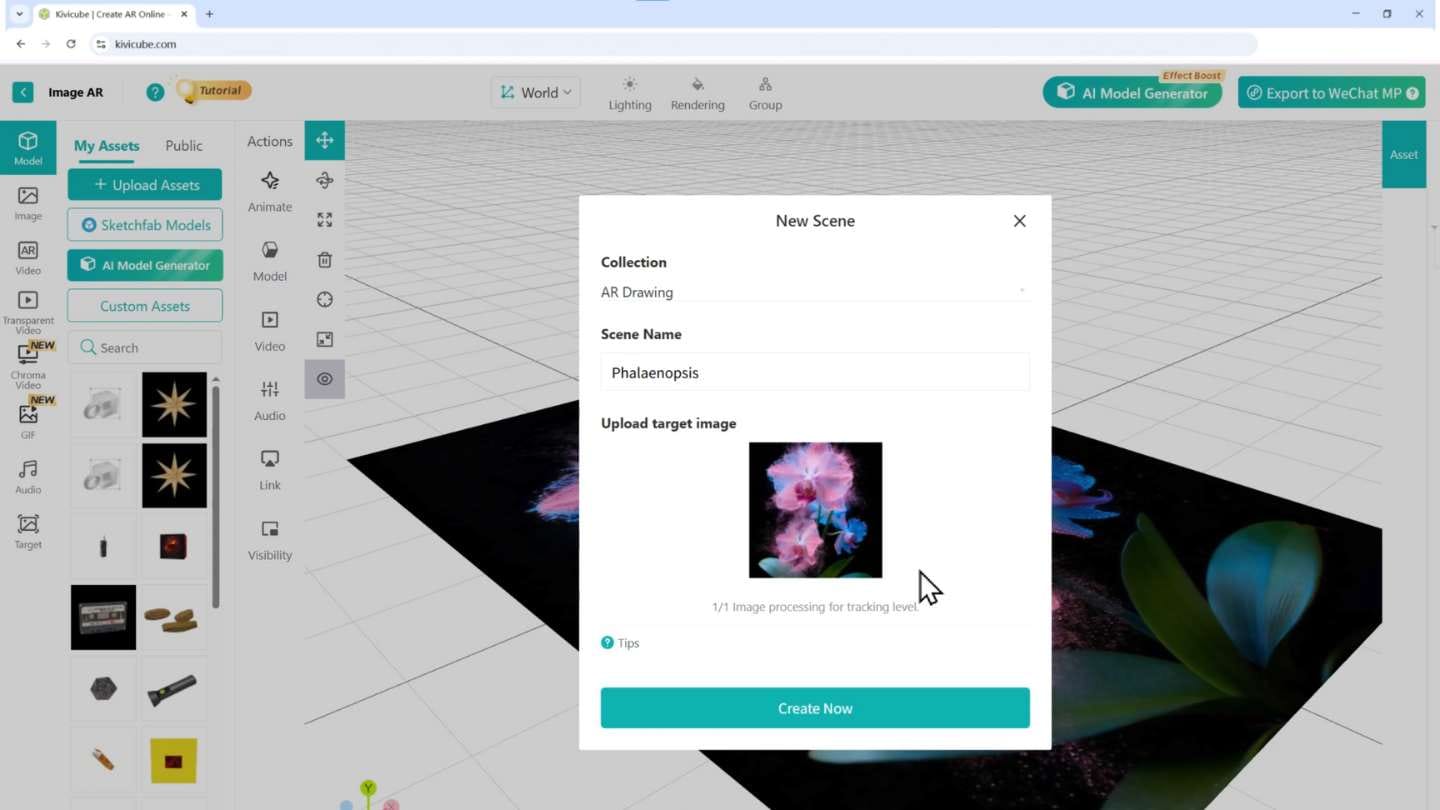Open the Collection dropdown showing AR Drawing
This screenshot has height=810, width=1440.
[x=814, y=292]
